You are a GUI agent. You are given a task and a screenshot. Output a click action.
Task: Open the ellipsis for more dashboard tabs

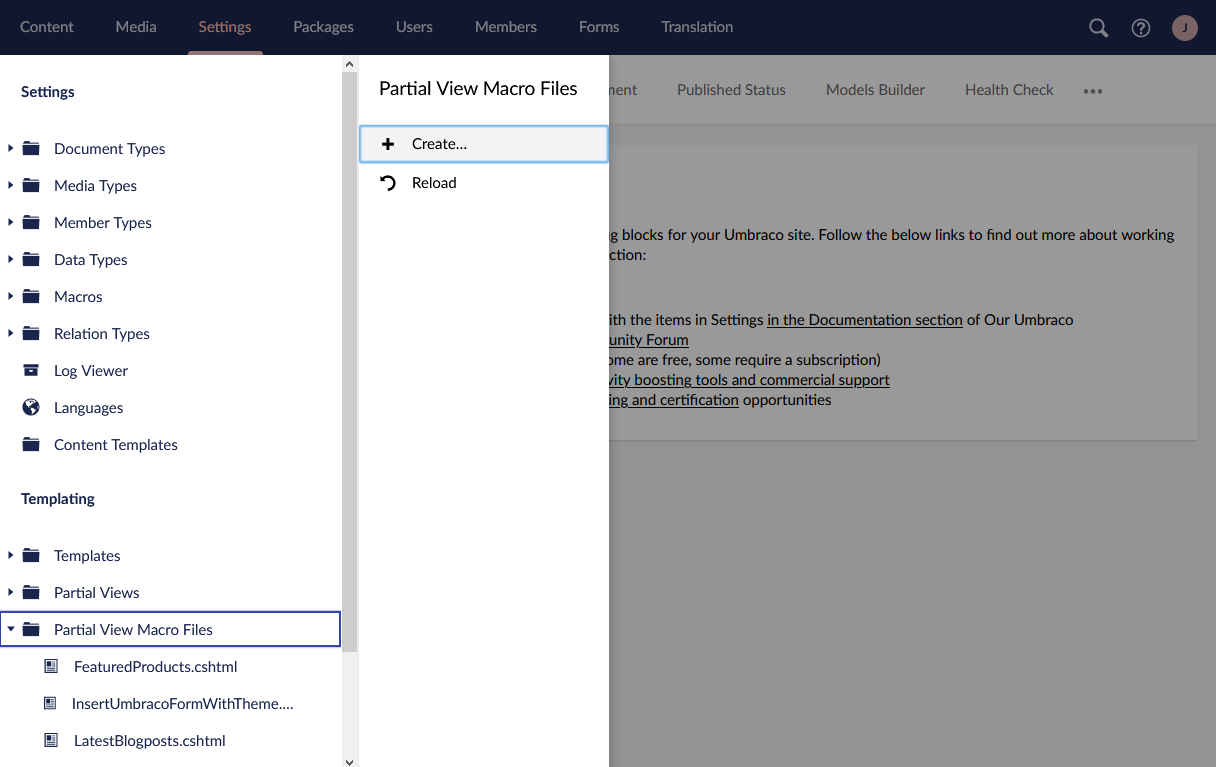pyautogui.click(x=1092, y=91)
